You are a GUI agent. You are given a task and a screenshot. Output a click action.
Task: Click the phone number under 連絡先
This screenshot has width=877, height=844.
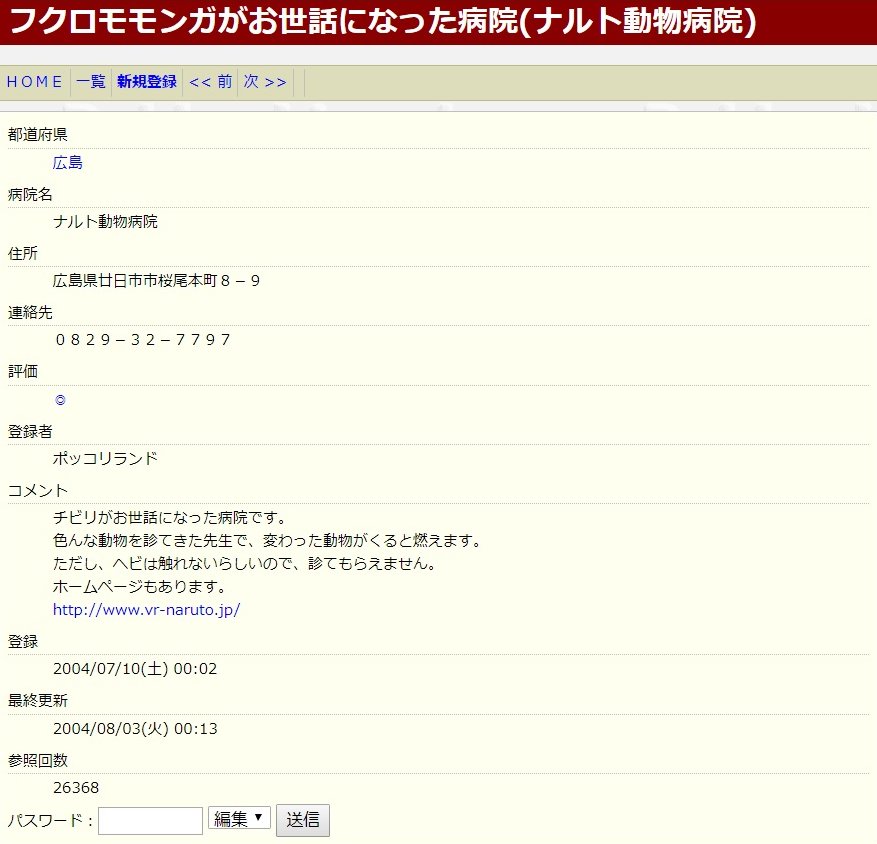coord(142,340)
